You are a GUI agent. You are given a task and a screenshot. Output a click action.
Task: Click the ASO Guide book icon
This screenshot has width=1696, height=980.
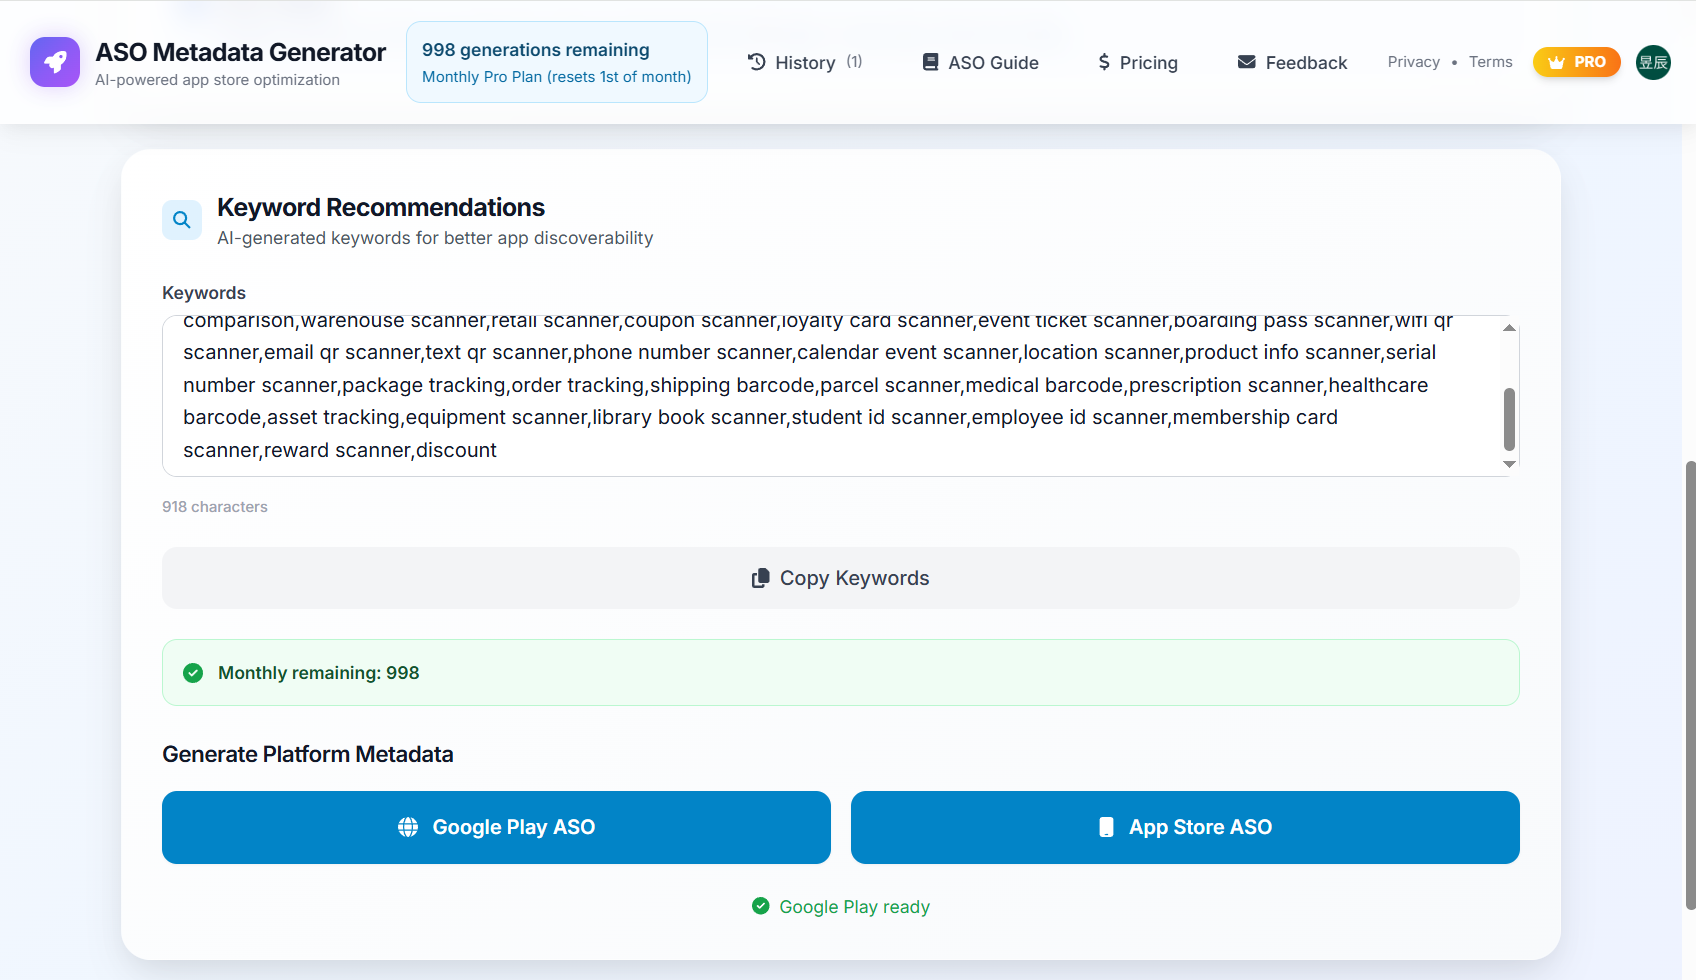(930, 62)
